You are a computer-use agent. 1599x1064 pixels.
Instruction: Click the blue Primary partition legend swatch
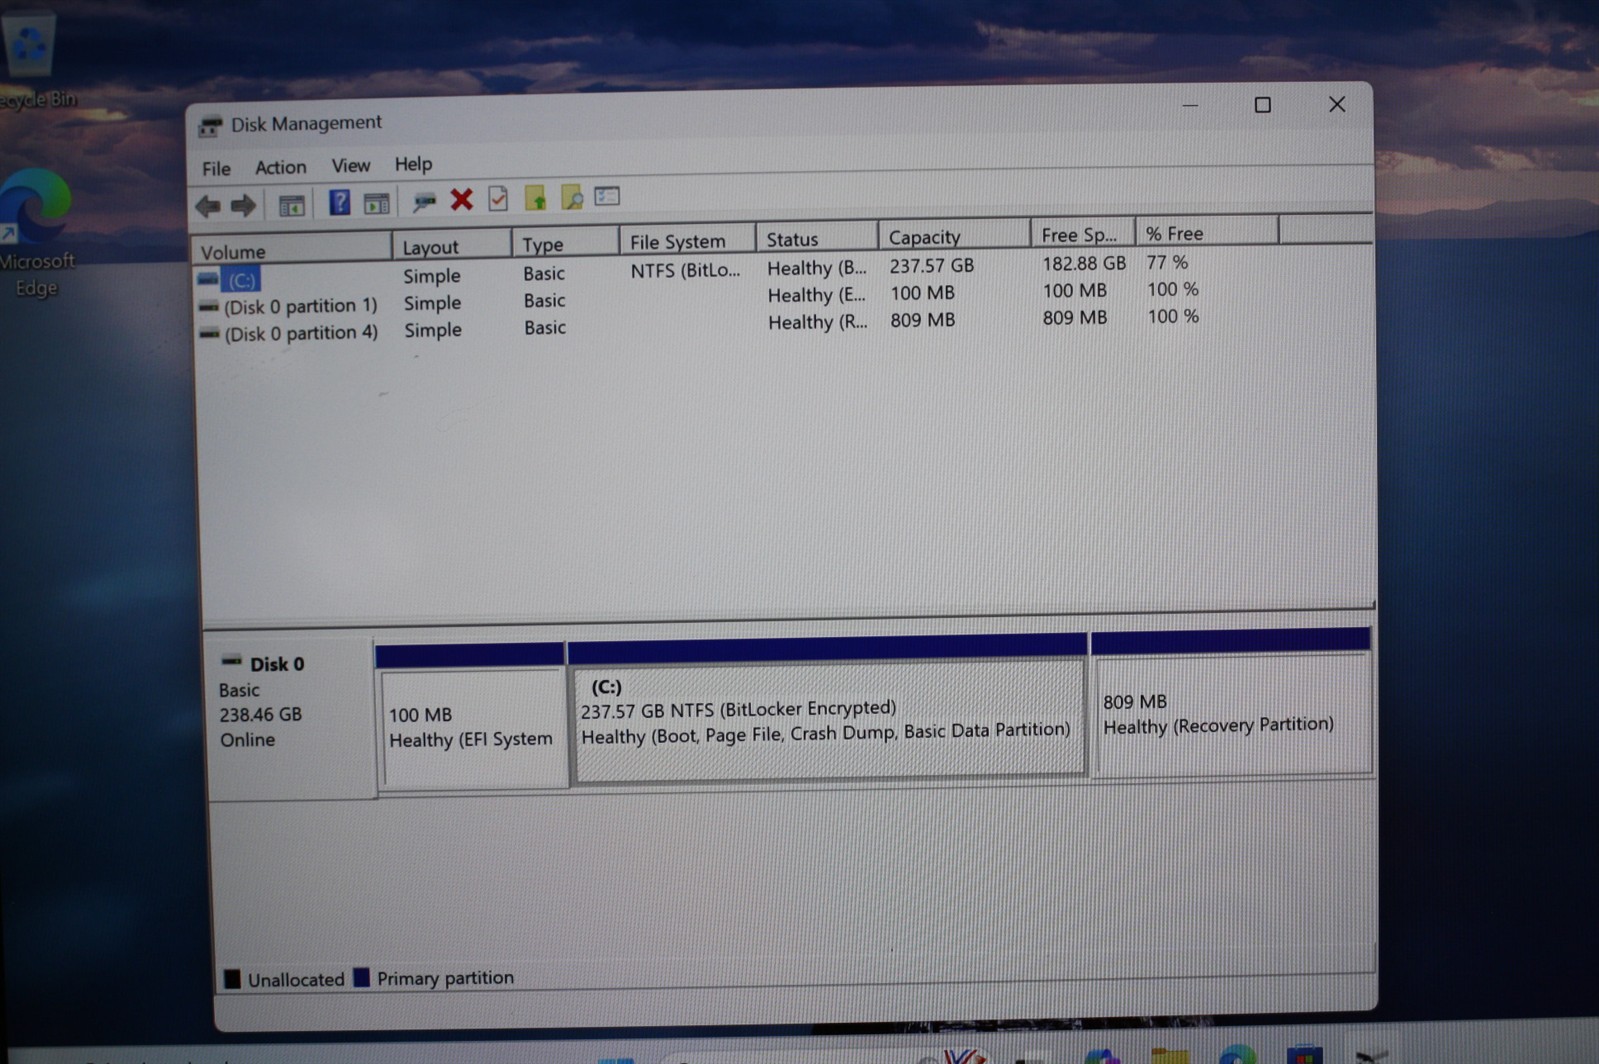click(362, 977)
